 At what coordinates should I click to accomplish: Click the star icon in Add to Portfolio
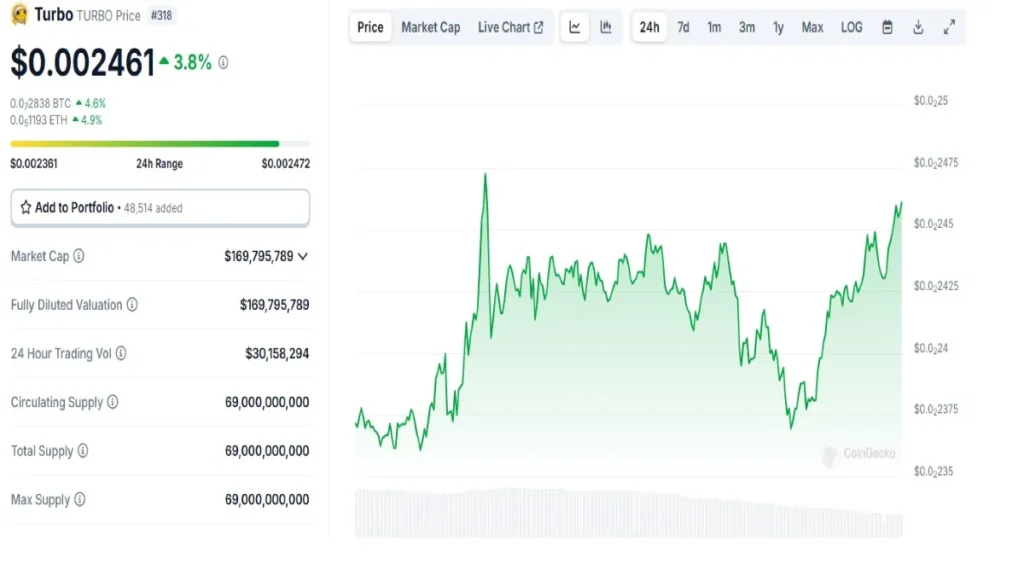point(25,208)
